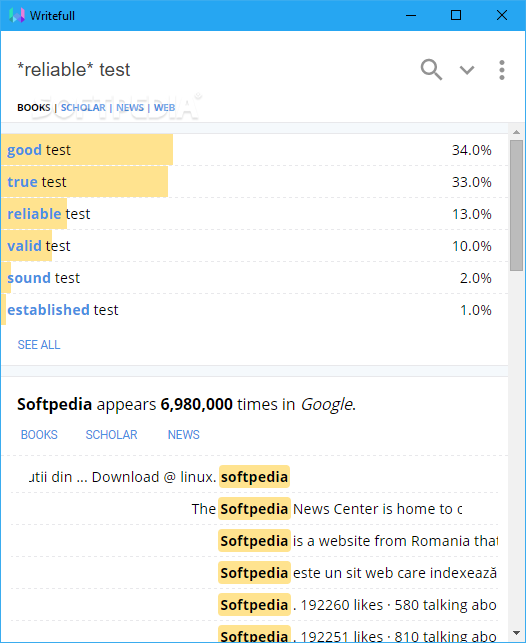Viewport: 526px width, 643px height.
Task: Click the 'good test' result
Action: (254, 150)
